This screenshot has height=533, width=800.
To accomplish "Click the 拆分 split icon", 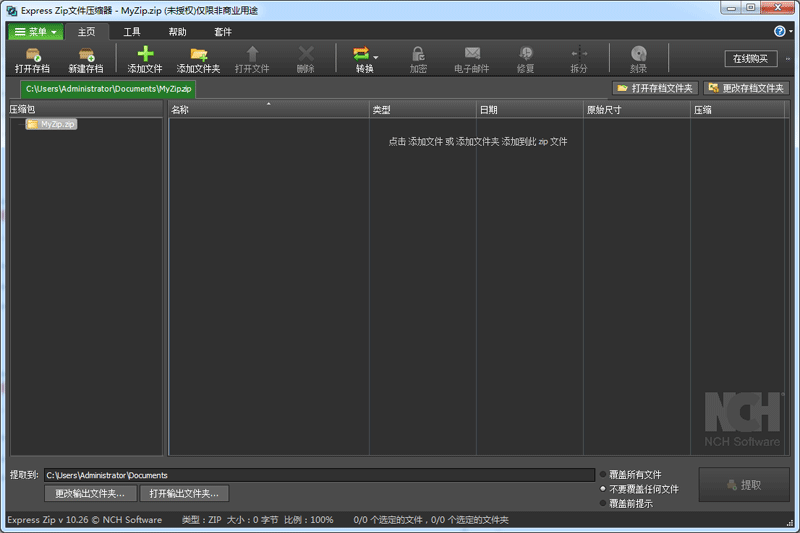I will [x=579, y=54].
